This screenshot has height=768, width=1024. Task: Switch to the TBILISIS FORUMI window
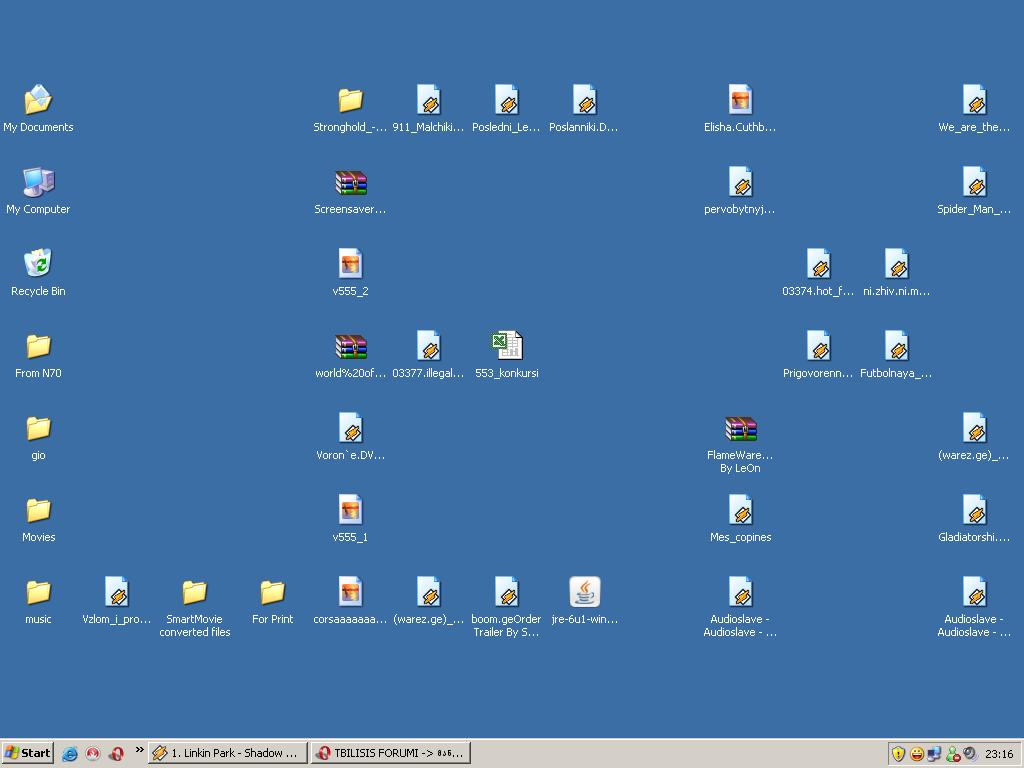click(390, 753)
